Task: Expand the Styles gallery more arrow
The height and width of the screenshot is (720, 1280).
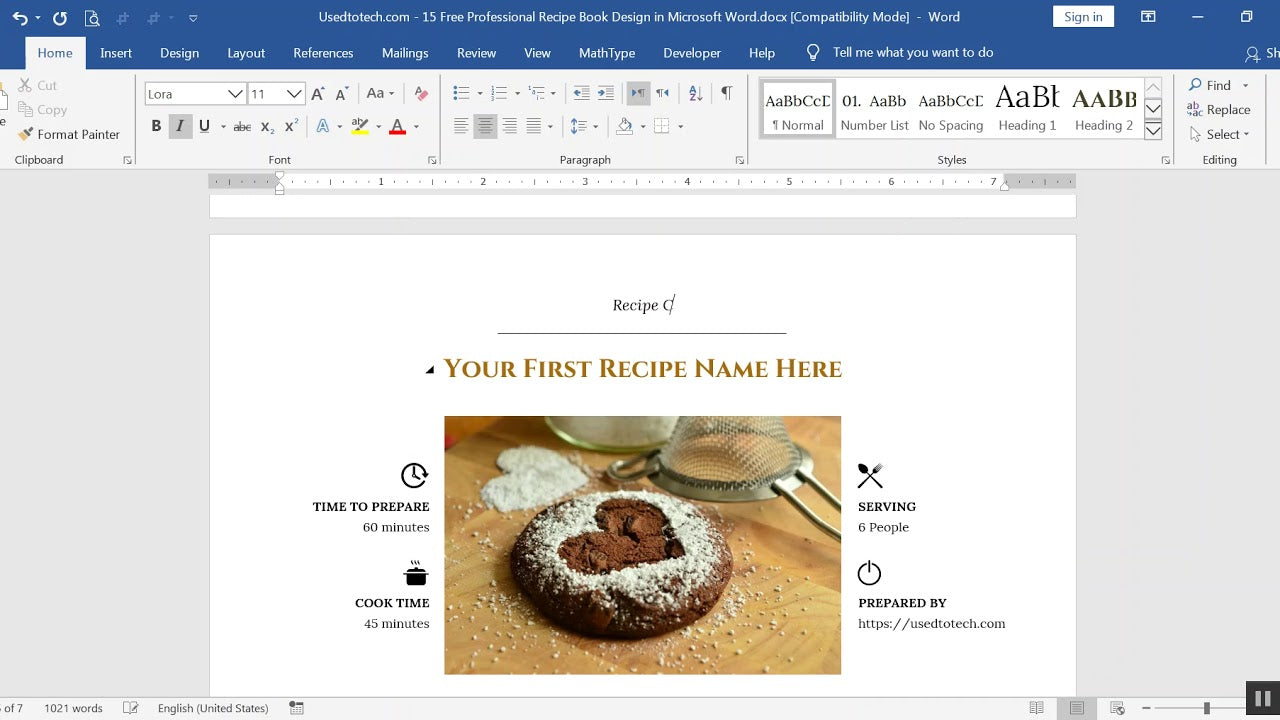Action: point(1152,131)
